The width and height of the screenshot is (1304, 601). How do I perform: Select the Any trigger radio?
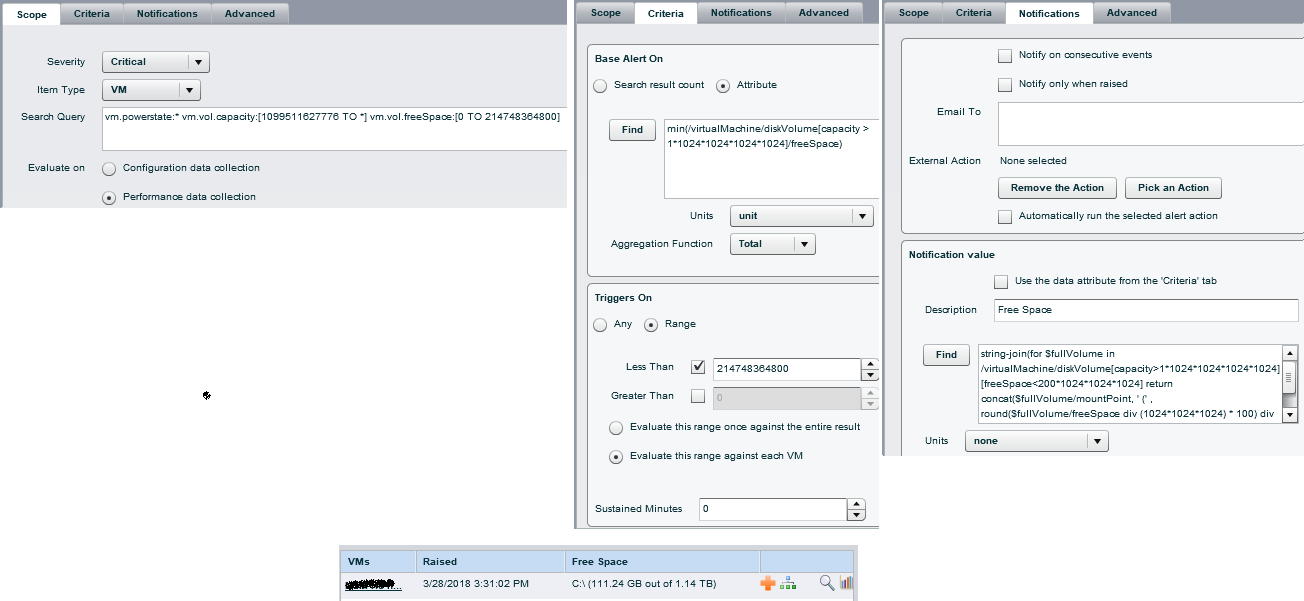(x=600, y=325)
